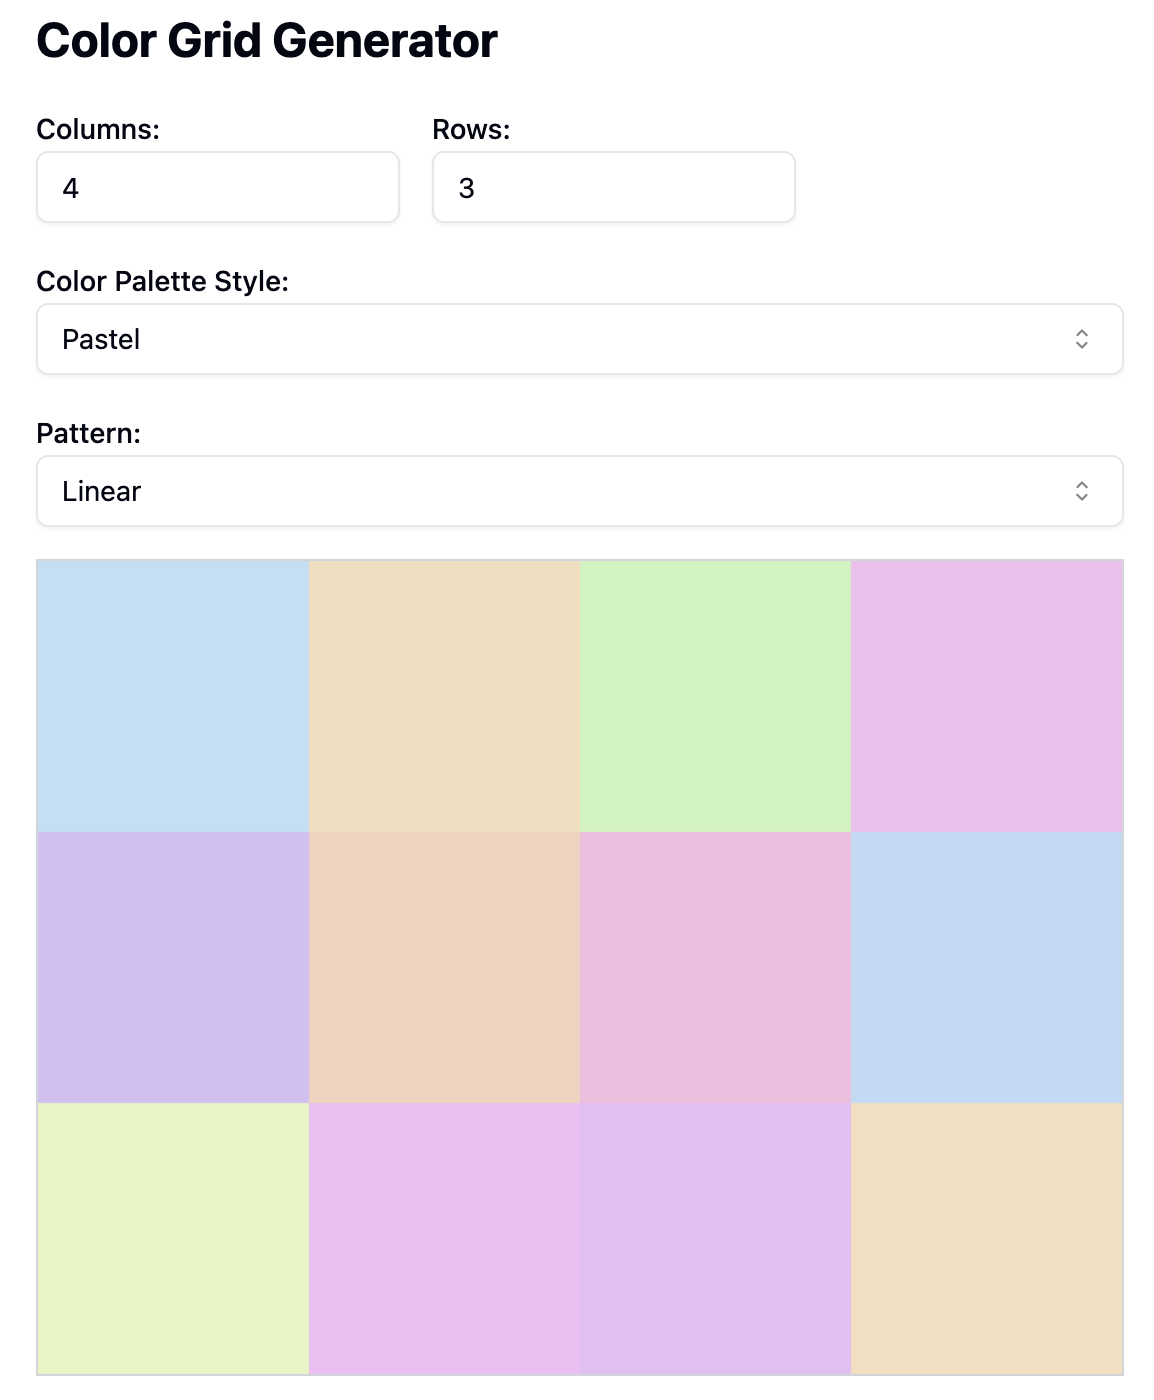Click the light purple third cell in bottom row
1154x1400 pixels.
[715, 1238]
